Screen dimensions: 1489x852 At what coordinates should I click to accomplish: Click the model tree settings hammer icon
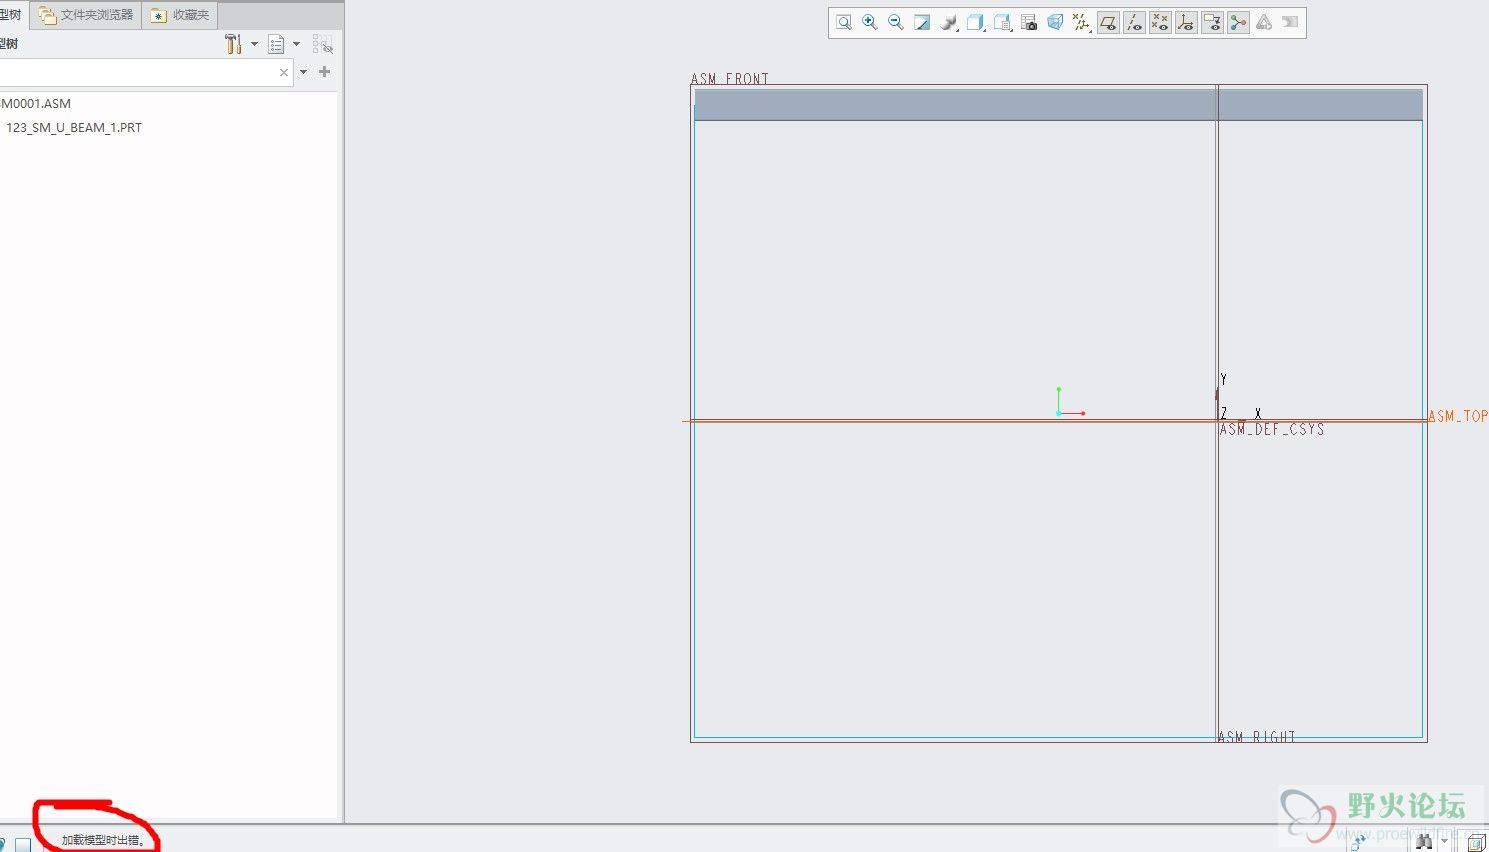point(233,44)
